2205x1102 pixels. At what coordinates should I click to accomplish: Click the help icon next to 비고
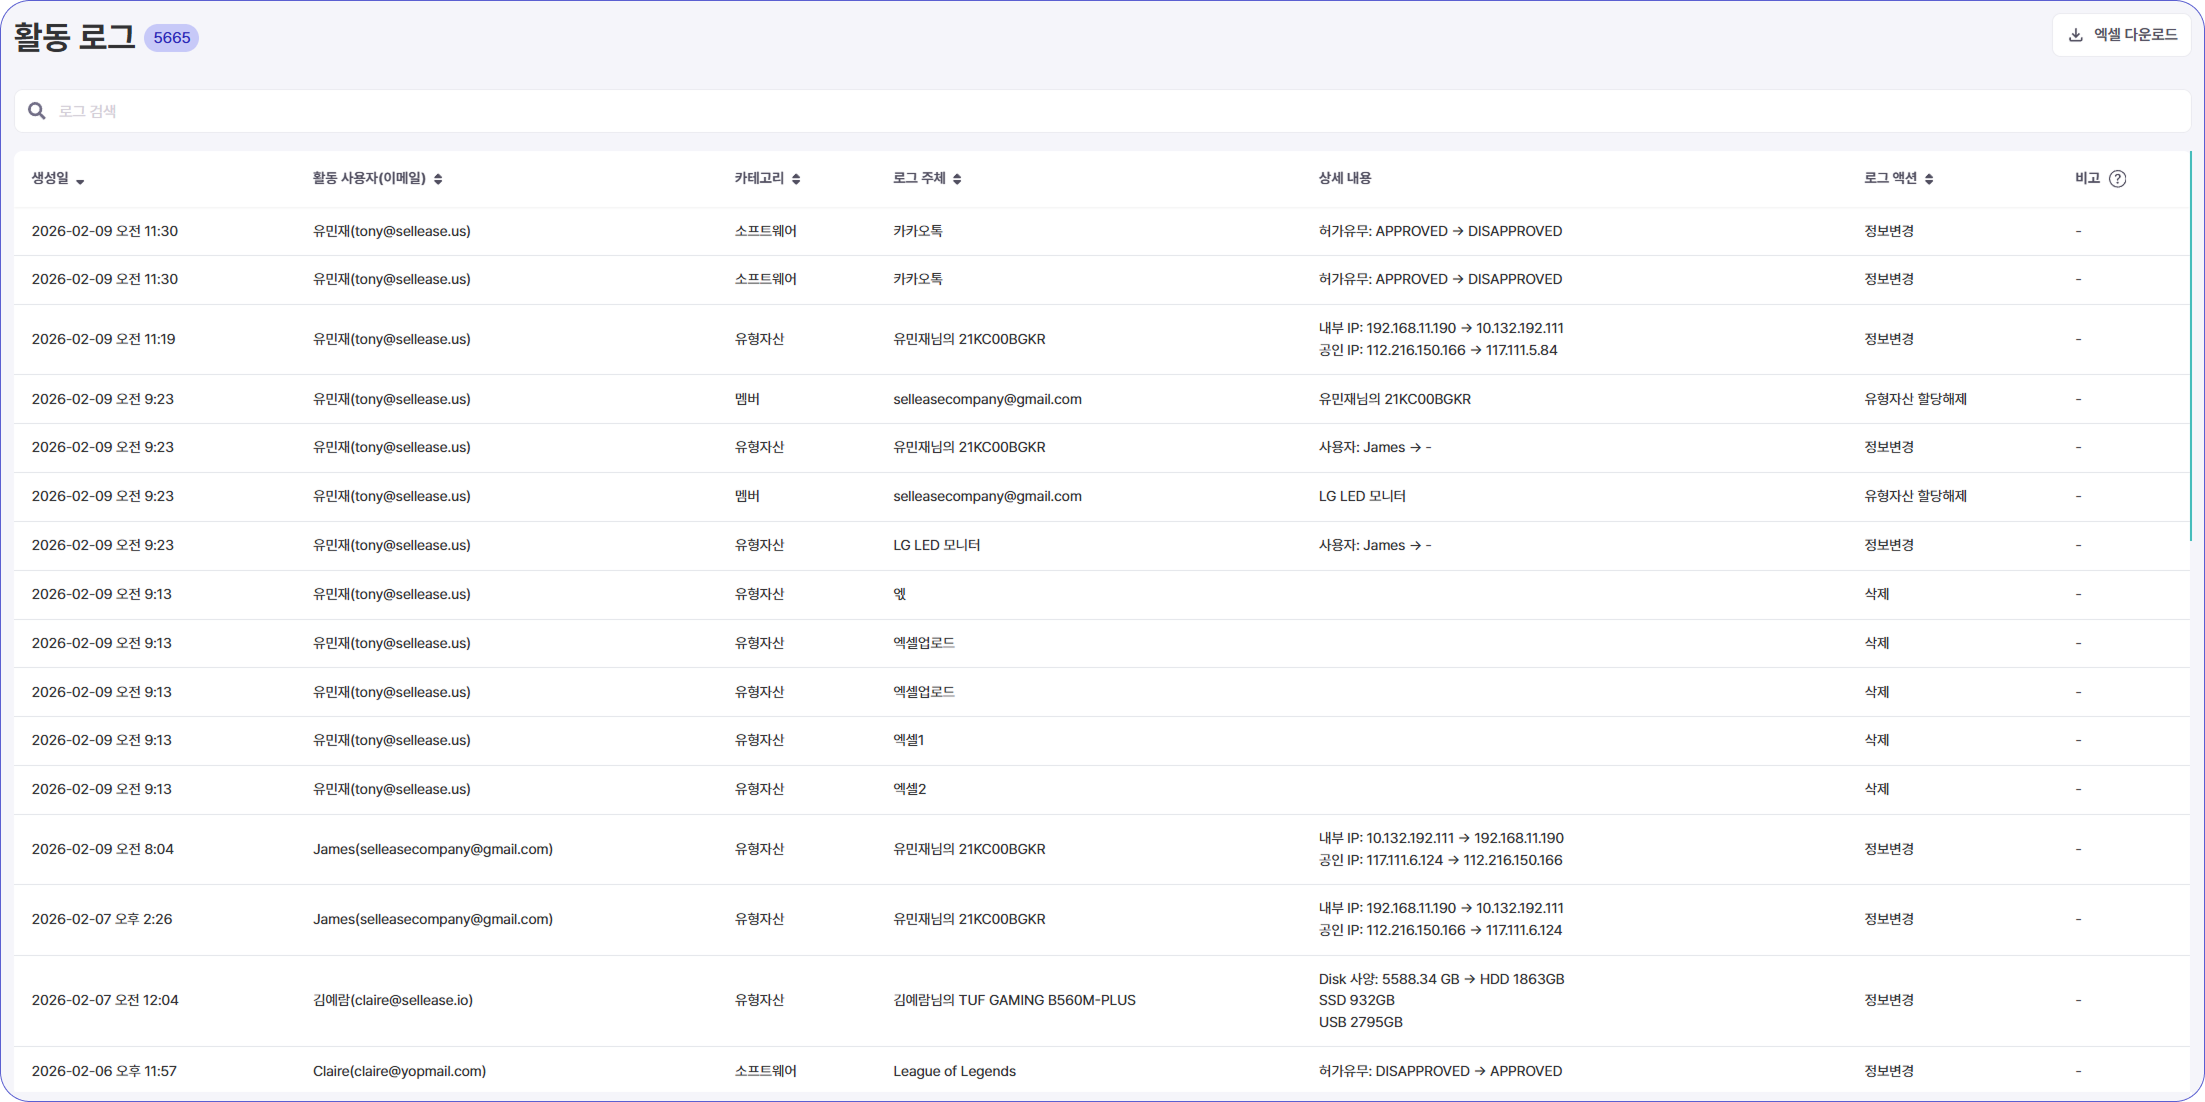click(2117, 179)
